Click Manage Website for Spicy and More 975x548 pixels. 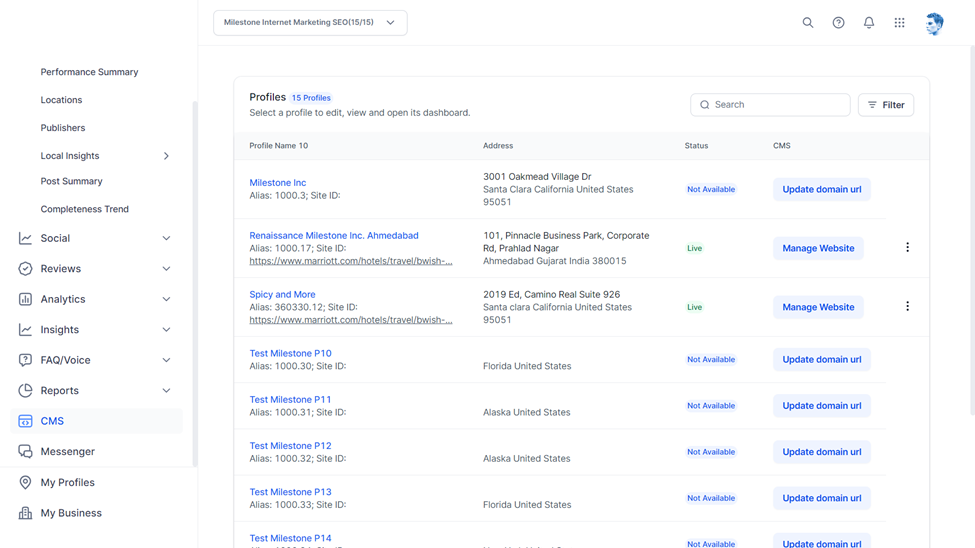tap(818, 307)
